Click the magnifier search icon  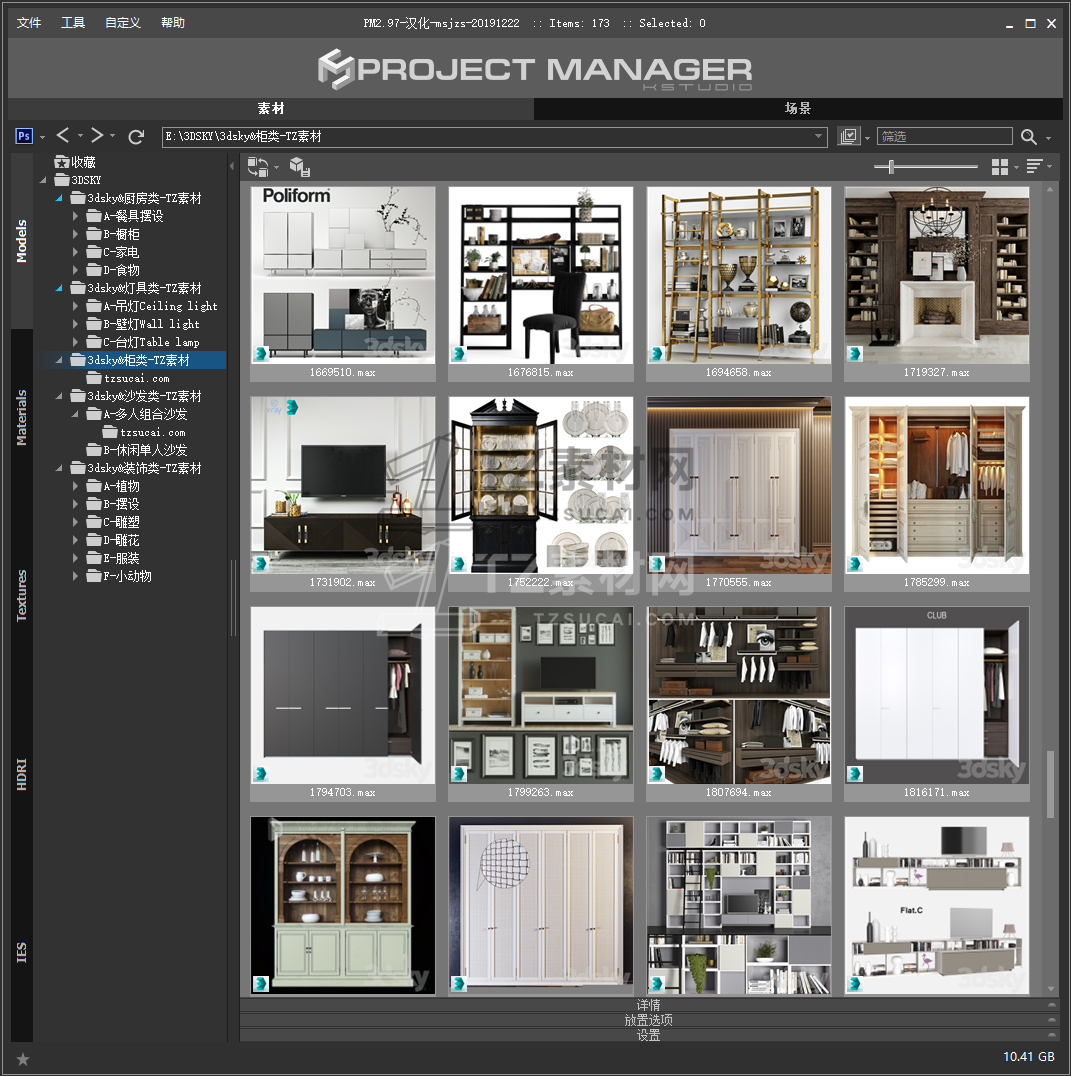(x=1029, y=137)
